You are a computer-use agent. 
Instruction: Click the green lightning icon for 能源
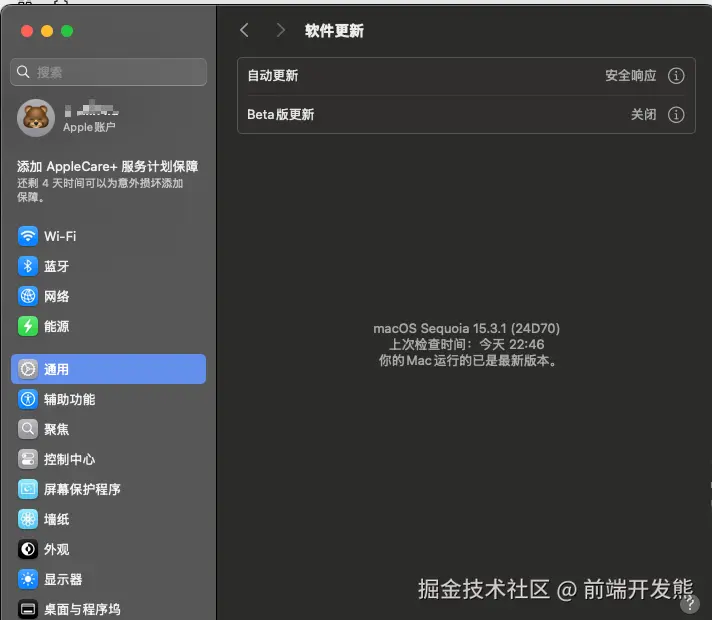(28, 326)
